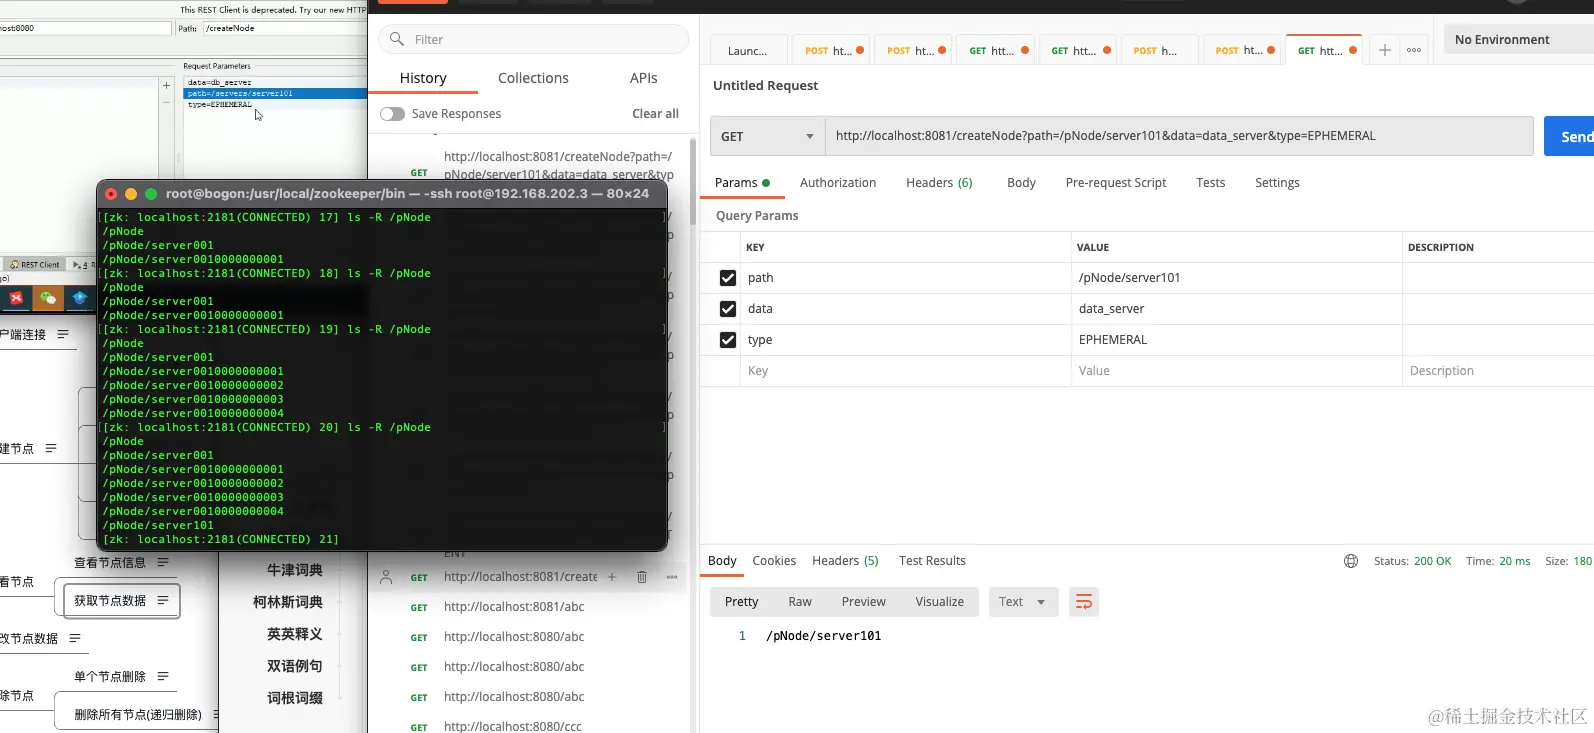Select path=/servers/server101 in REST Client parameters

[x=275, y=93]
